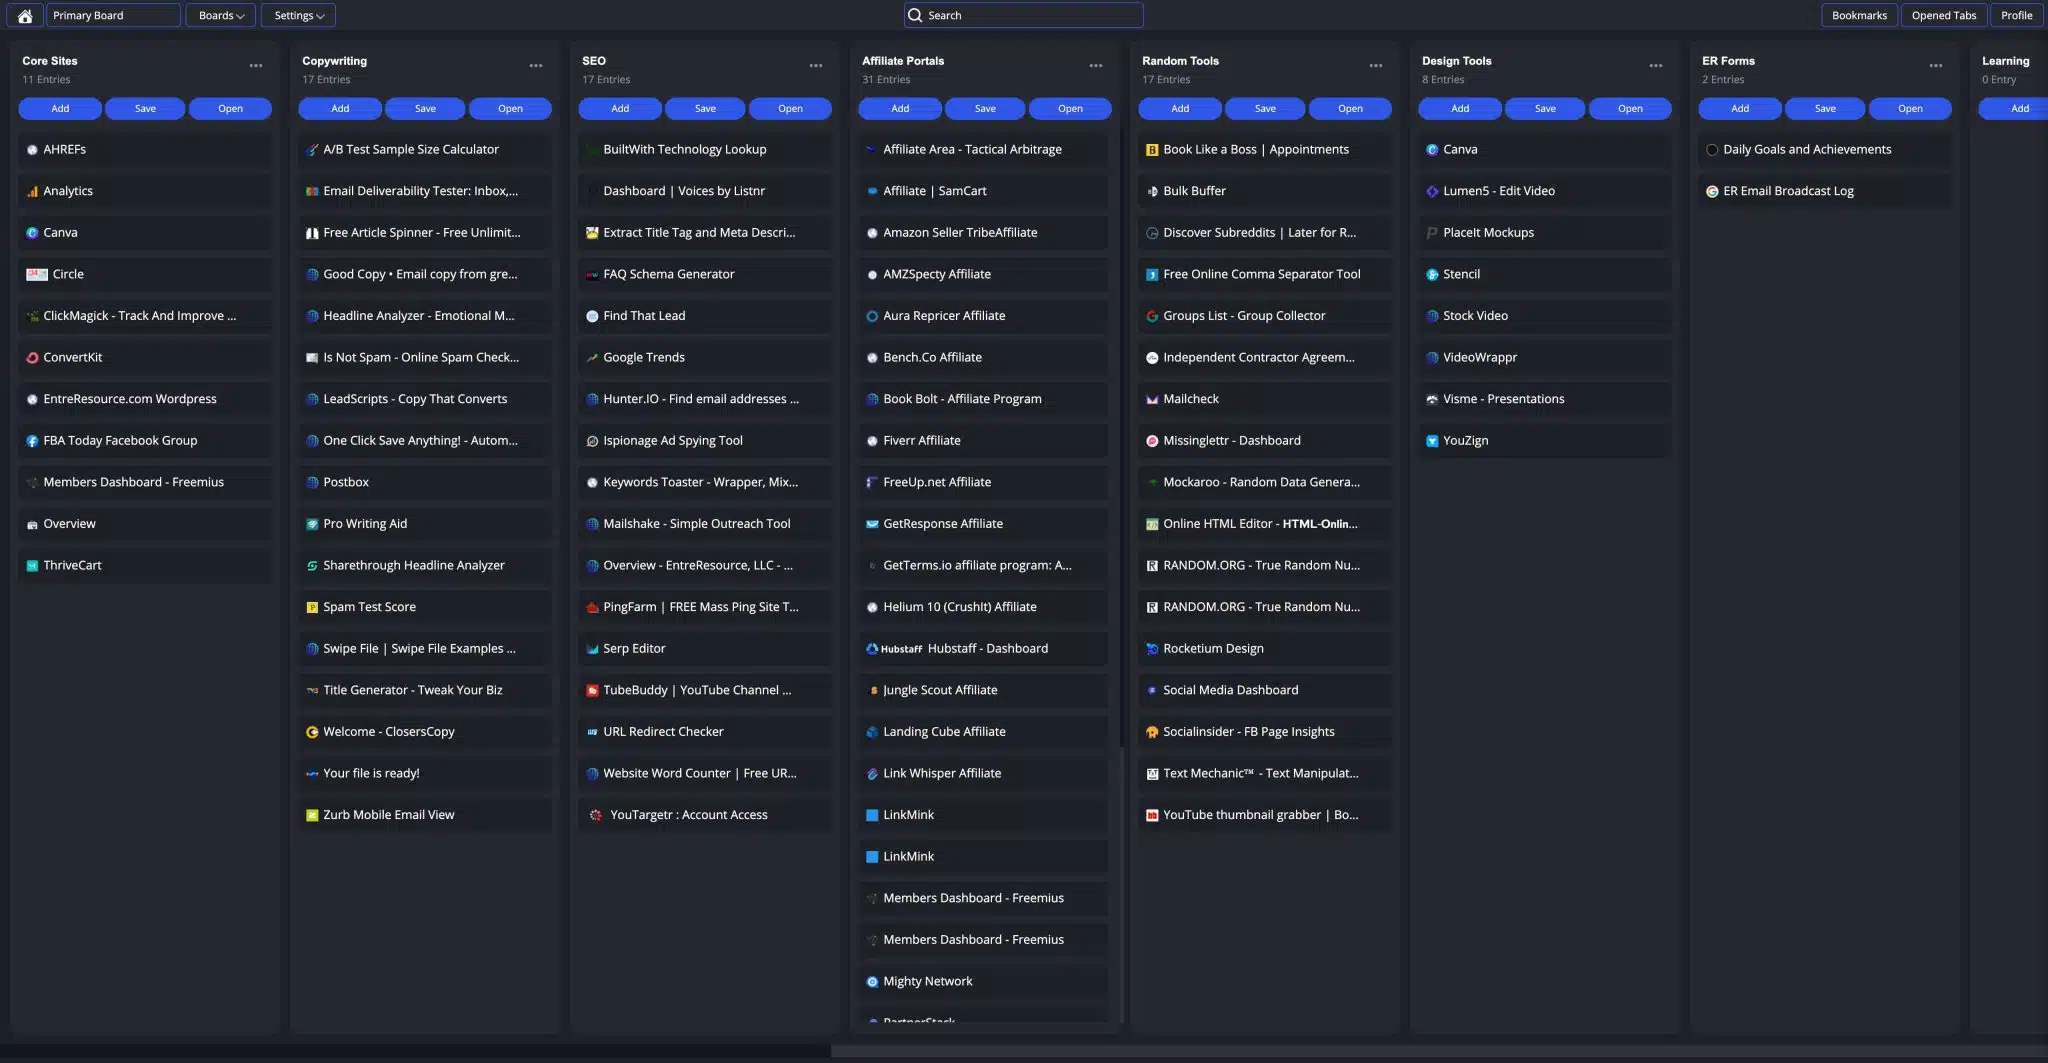Viewport: 2048px width, 1063px height.
Task: Click YouTube thumbnail grabber icon
Action: tap(1152, 815)
